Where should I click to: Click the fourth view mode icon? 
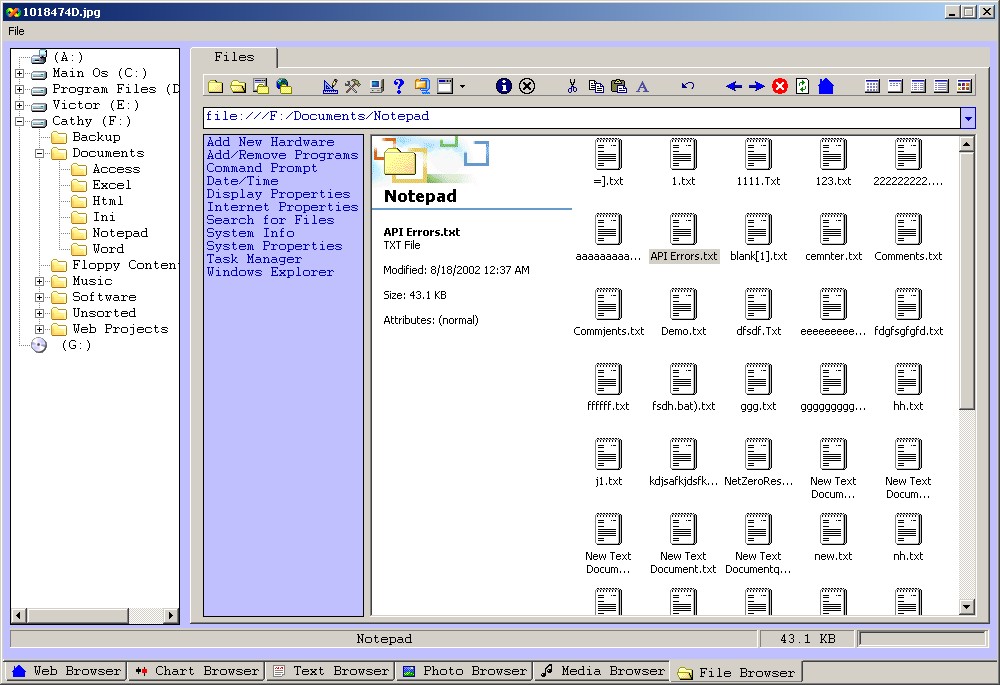click(941, 86)
